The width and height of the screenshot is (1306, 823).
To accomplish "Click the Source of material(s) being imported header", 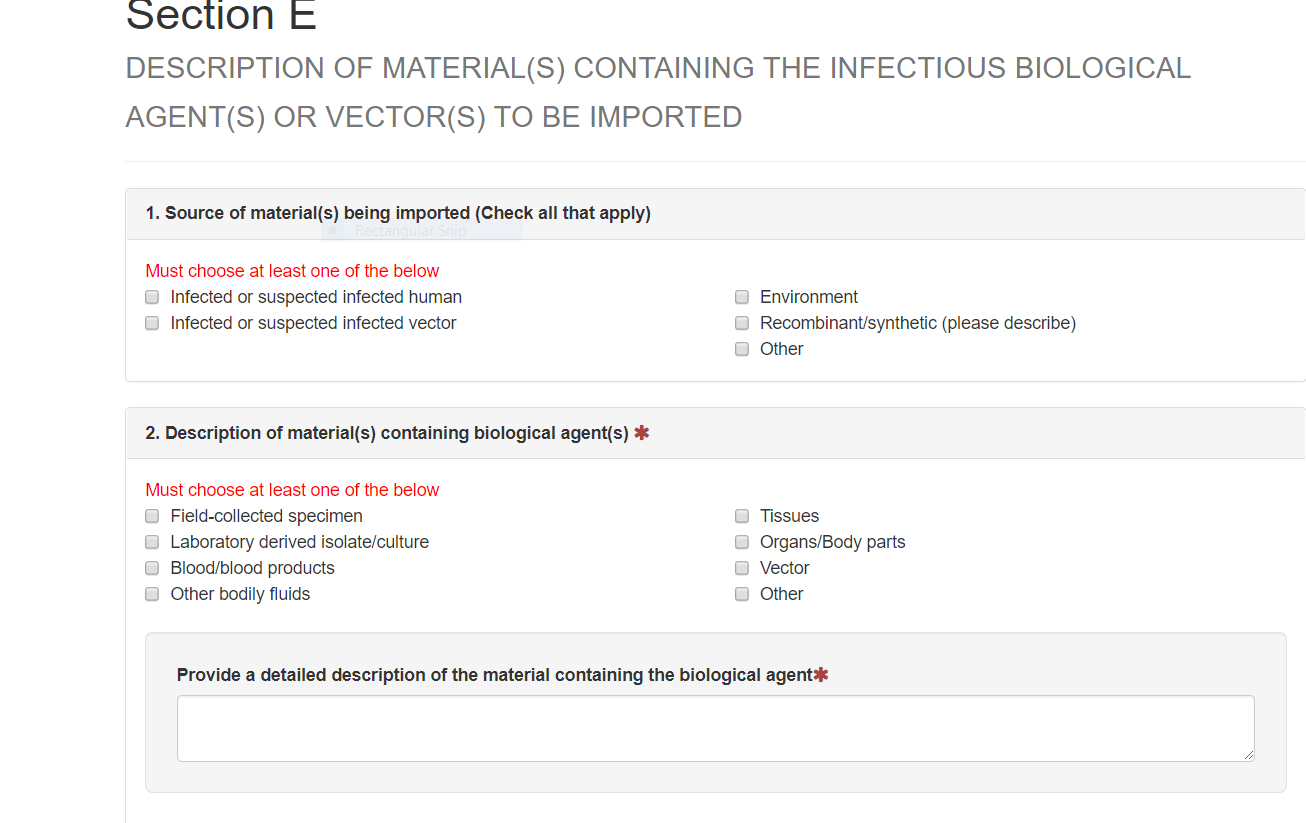I will coord(398,213).
